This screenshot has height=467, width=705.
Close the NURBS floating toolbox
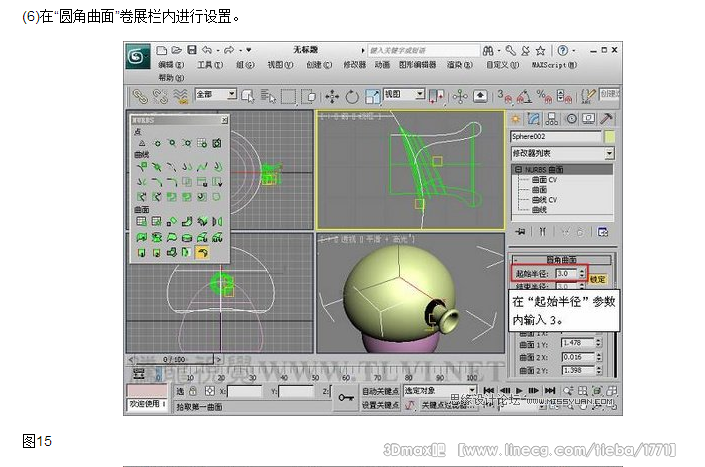tap(224, 120)
